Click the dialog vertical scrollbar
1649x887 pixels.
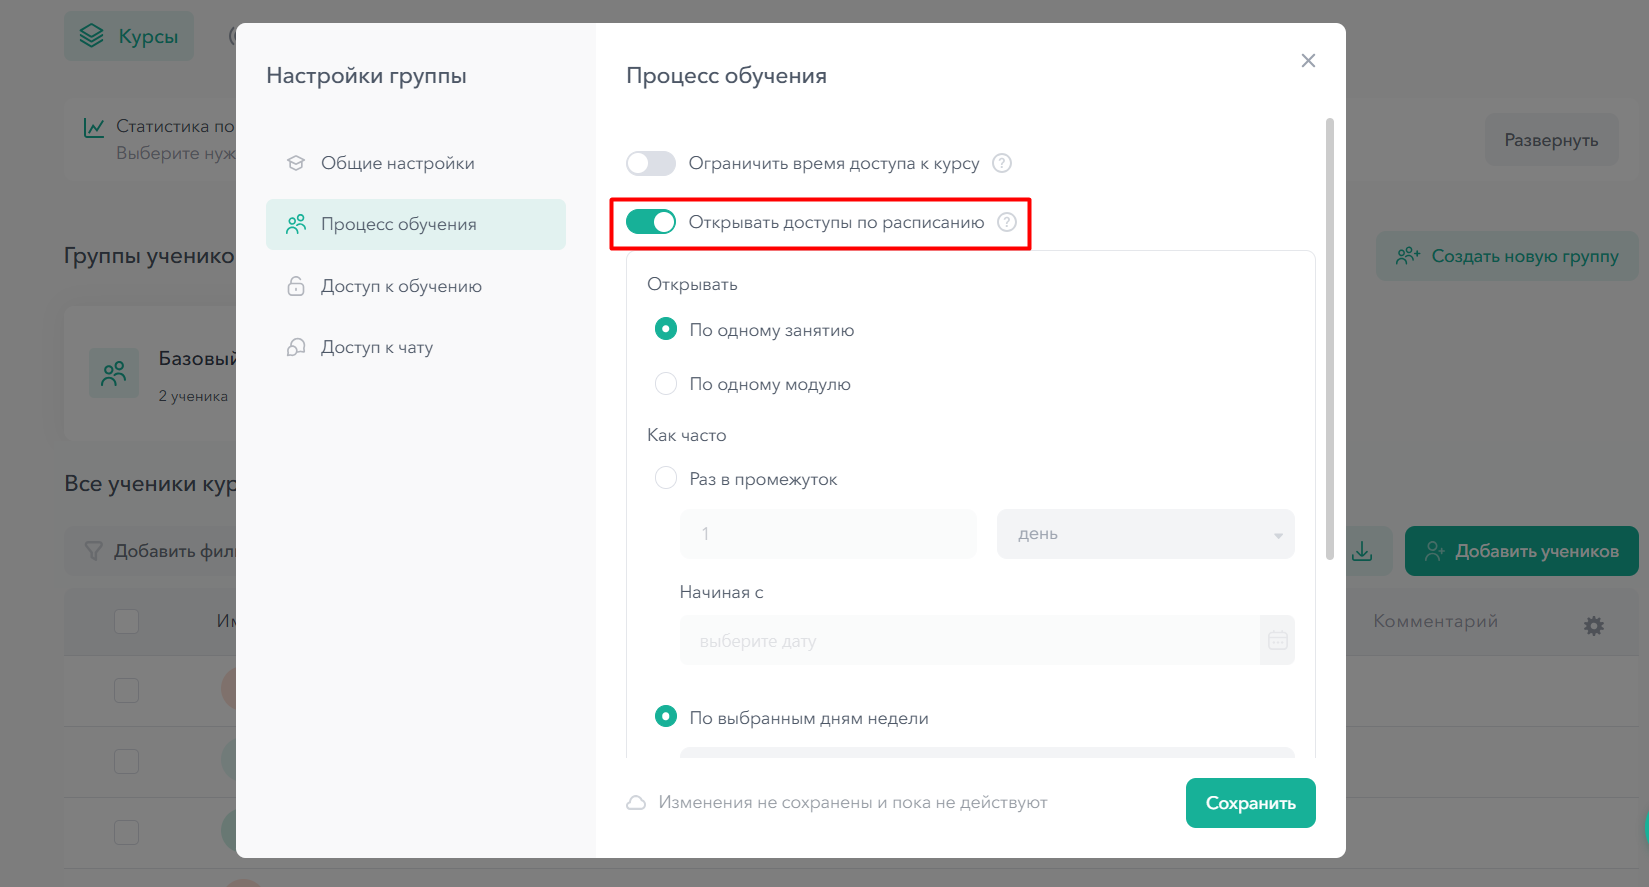[1329, 340]
